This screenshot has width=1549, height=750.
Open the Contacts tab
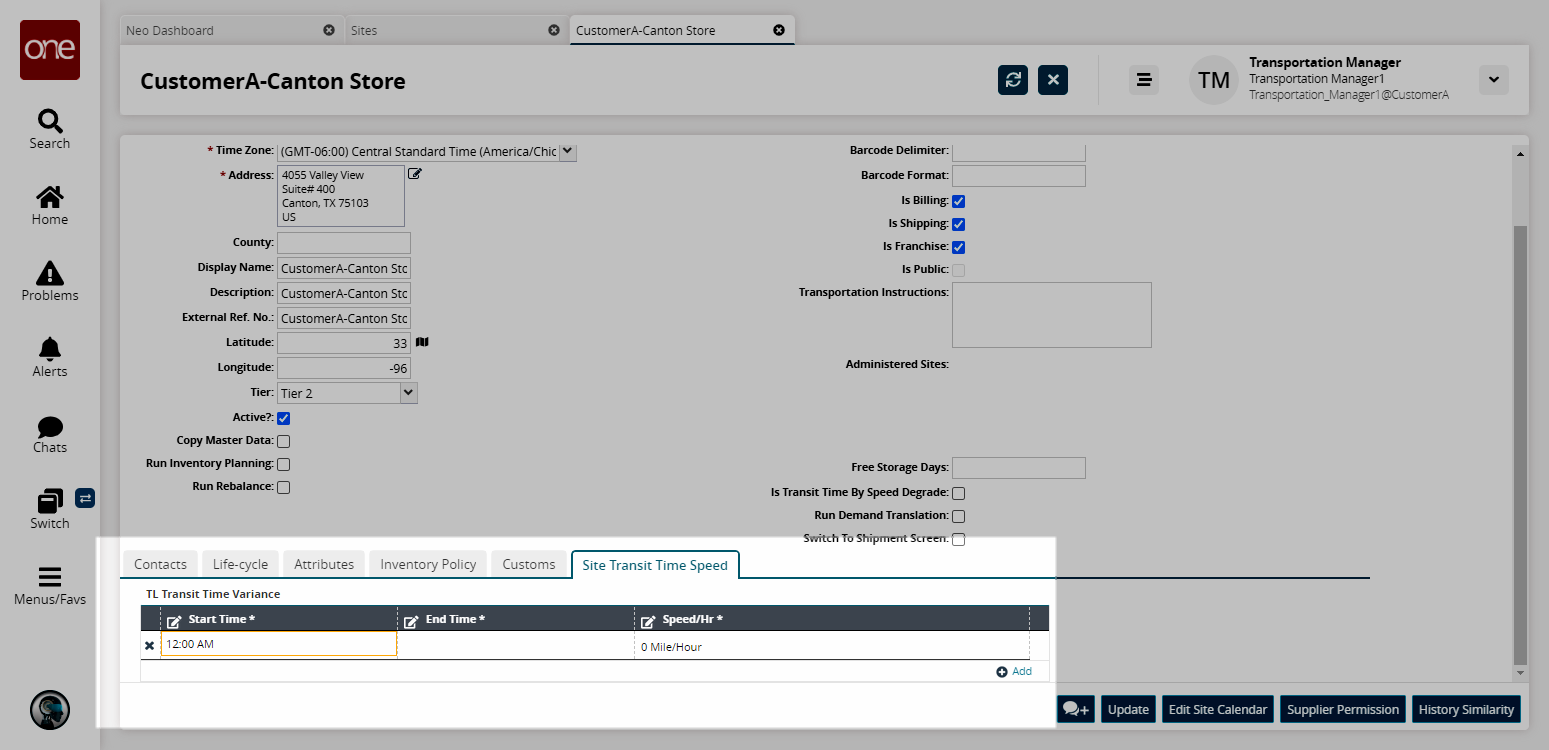point(160,564)
